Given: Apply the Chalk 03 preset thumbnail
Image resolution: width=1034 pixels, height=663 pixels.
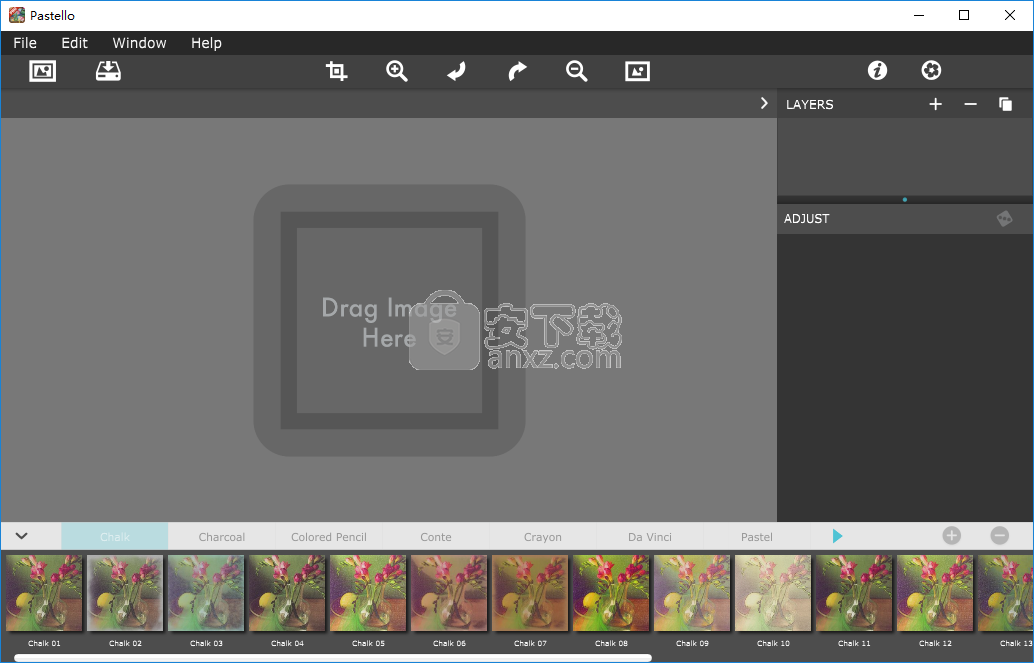Looking at the screenshot, I should pos(206,592).
